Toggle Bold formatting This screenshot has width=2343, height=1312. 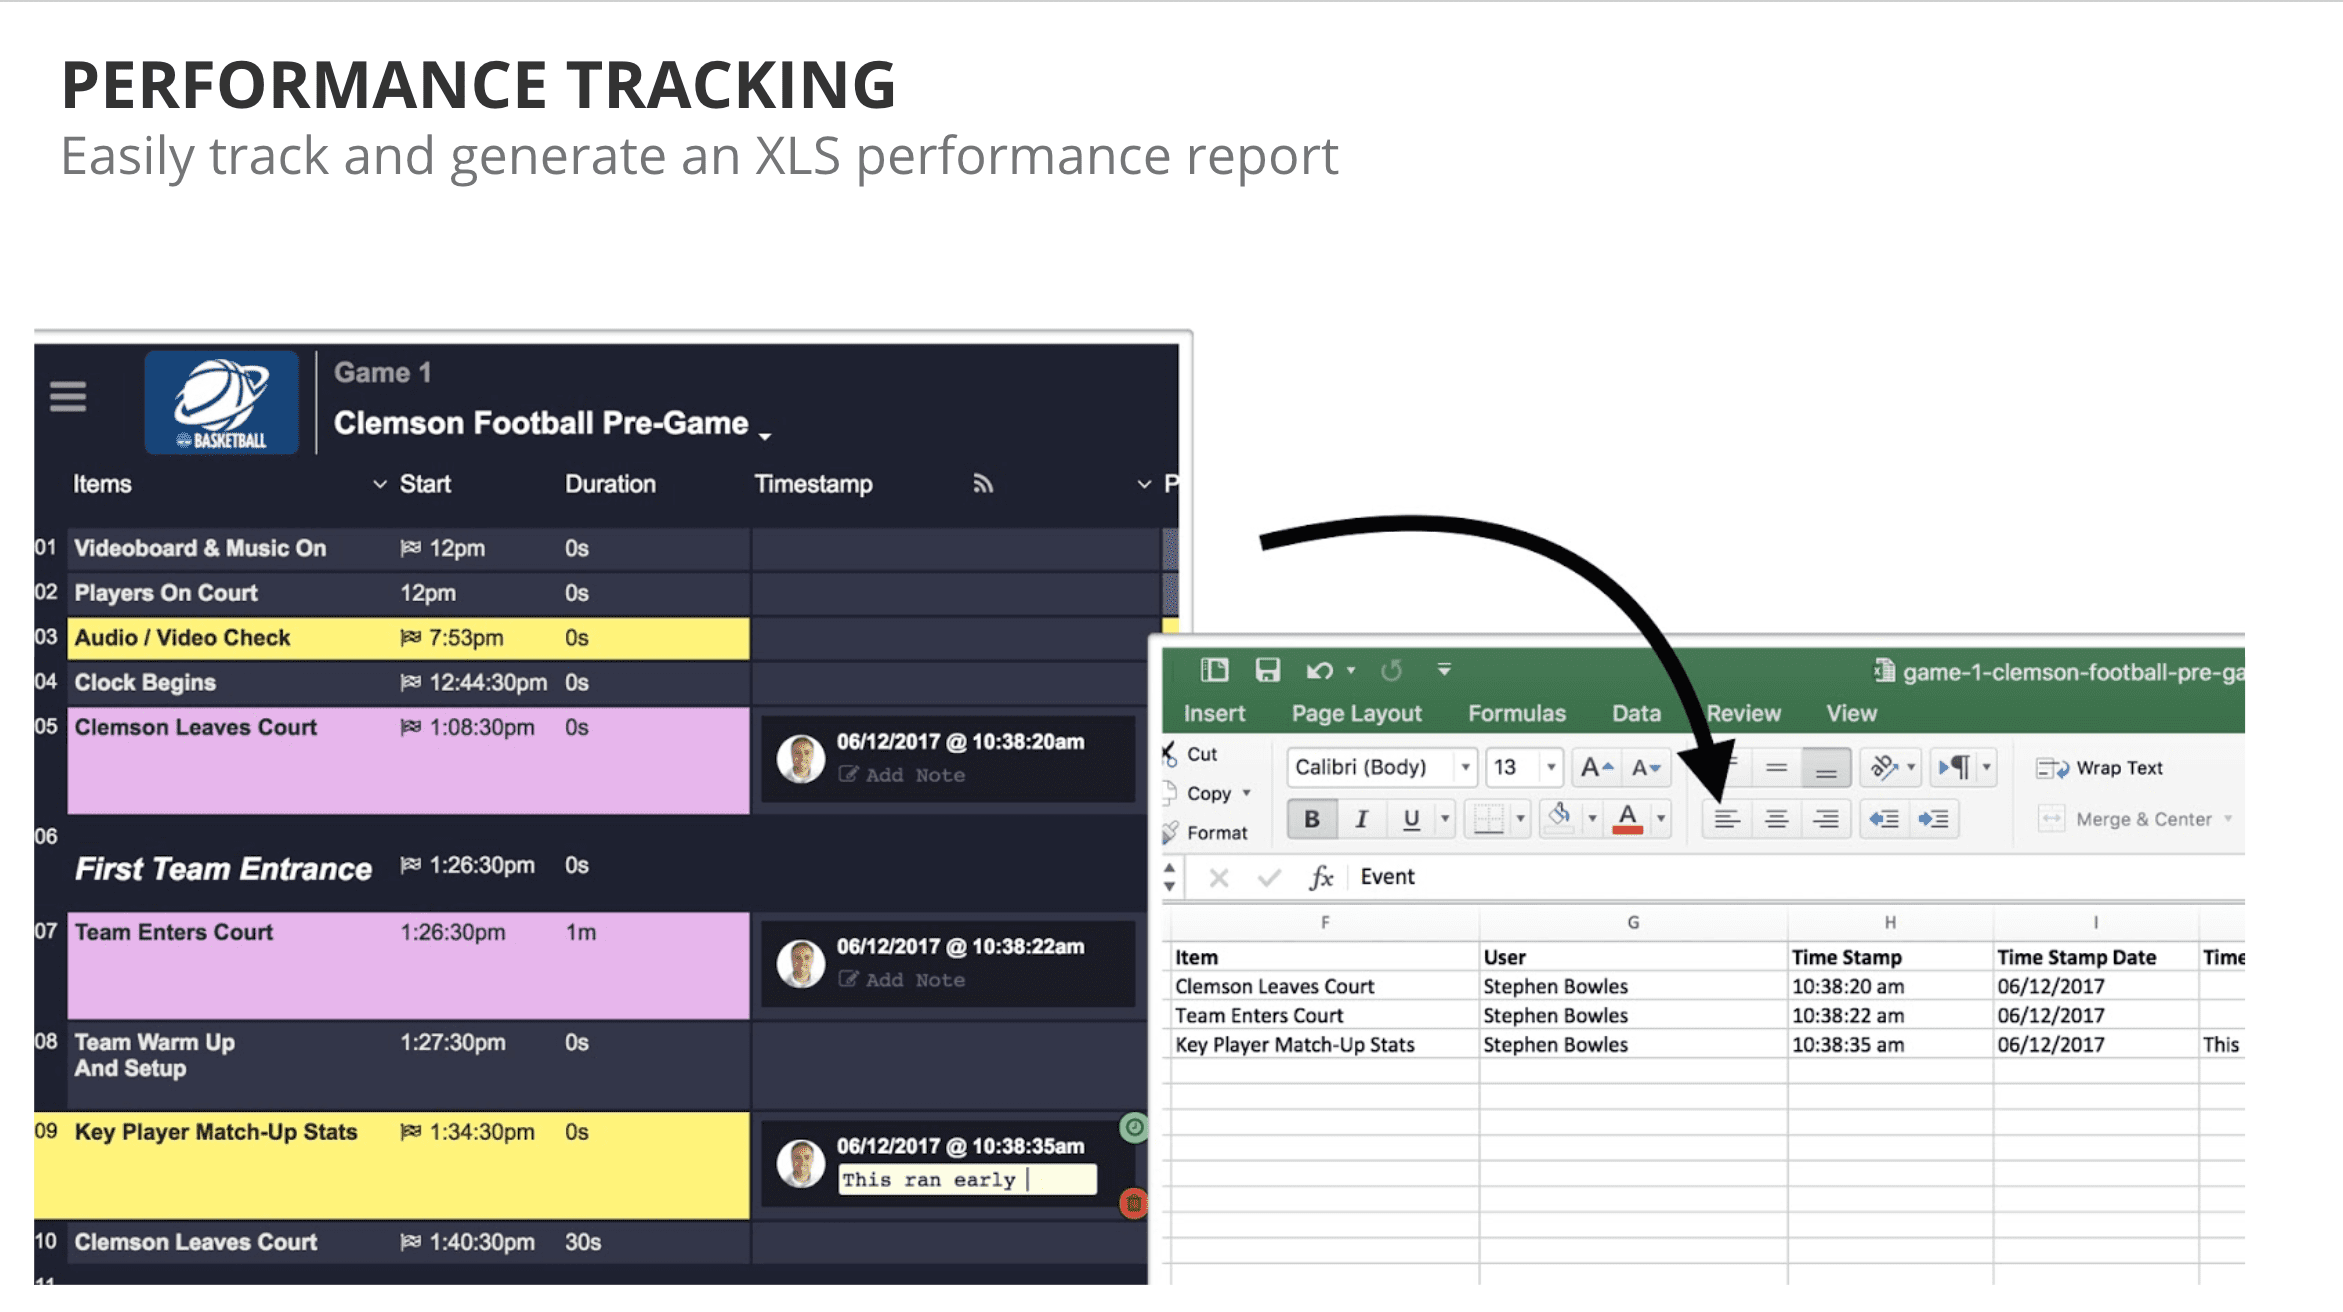[1311, 819]
